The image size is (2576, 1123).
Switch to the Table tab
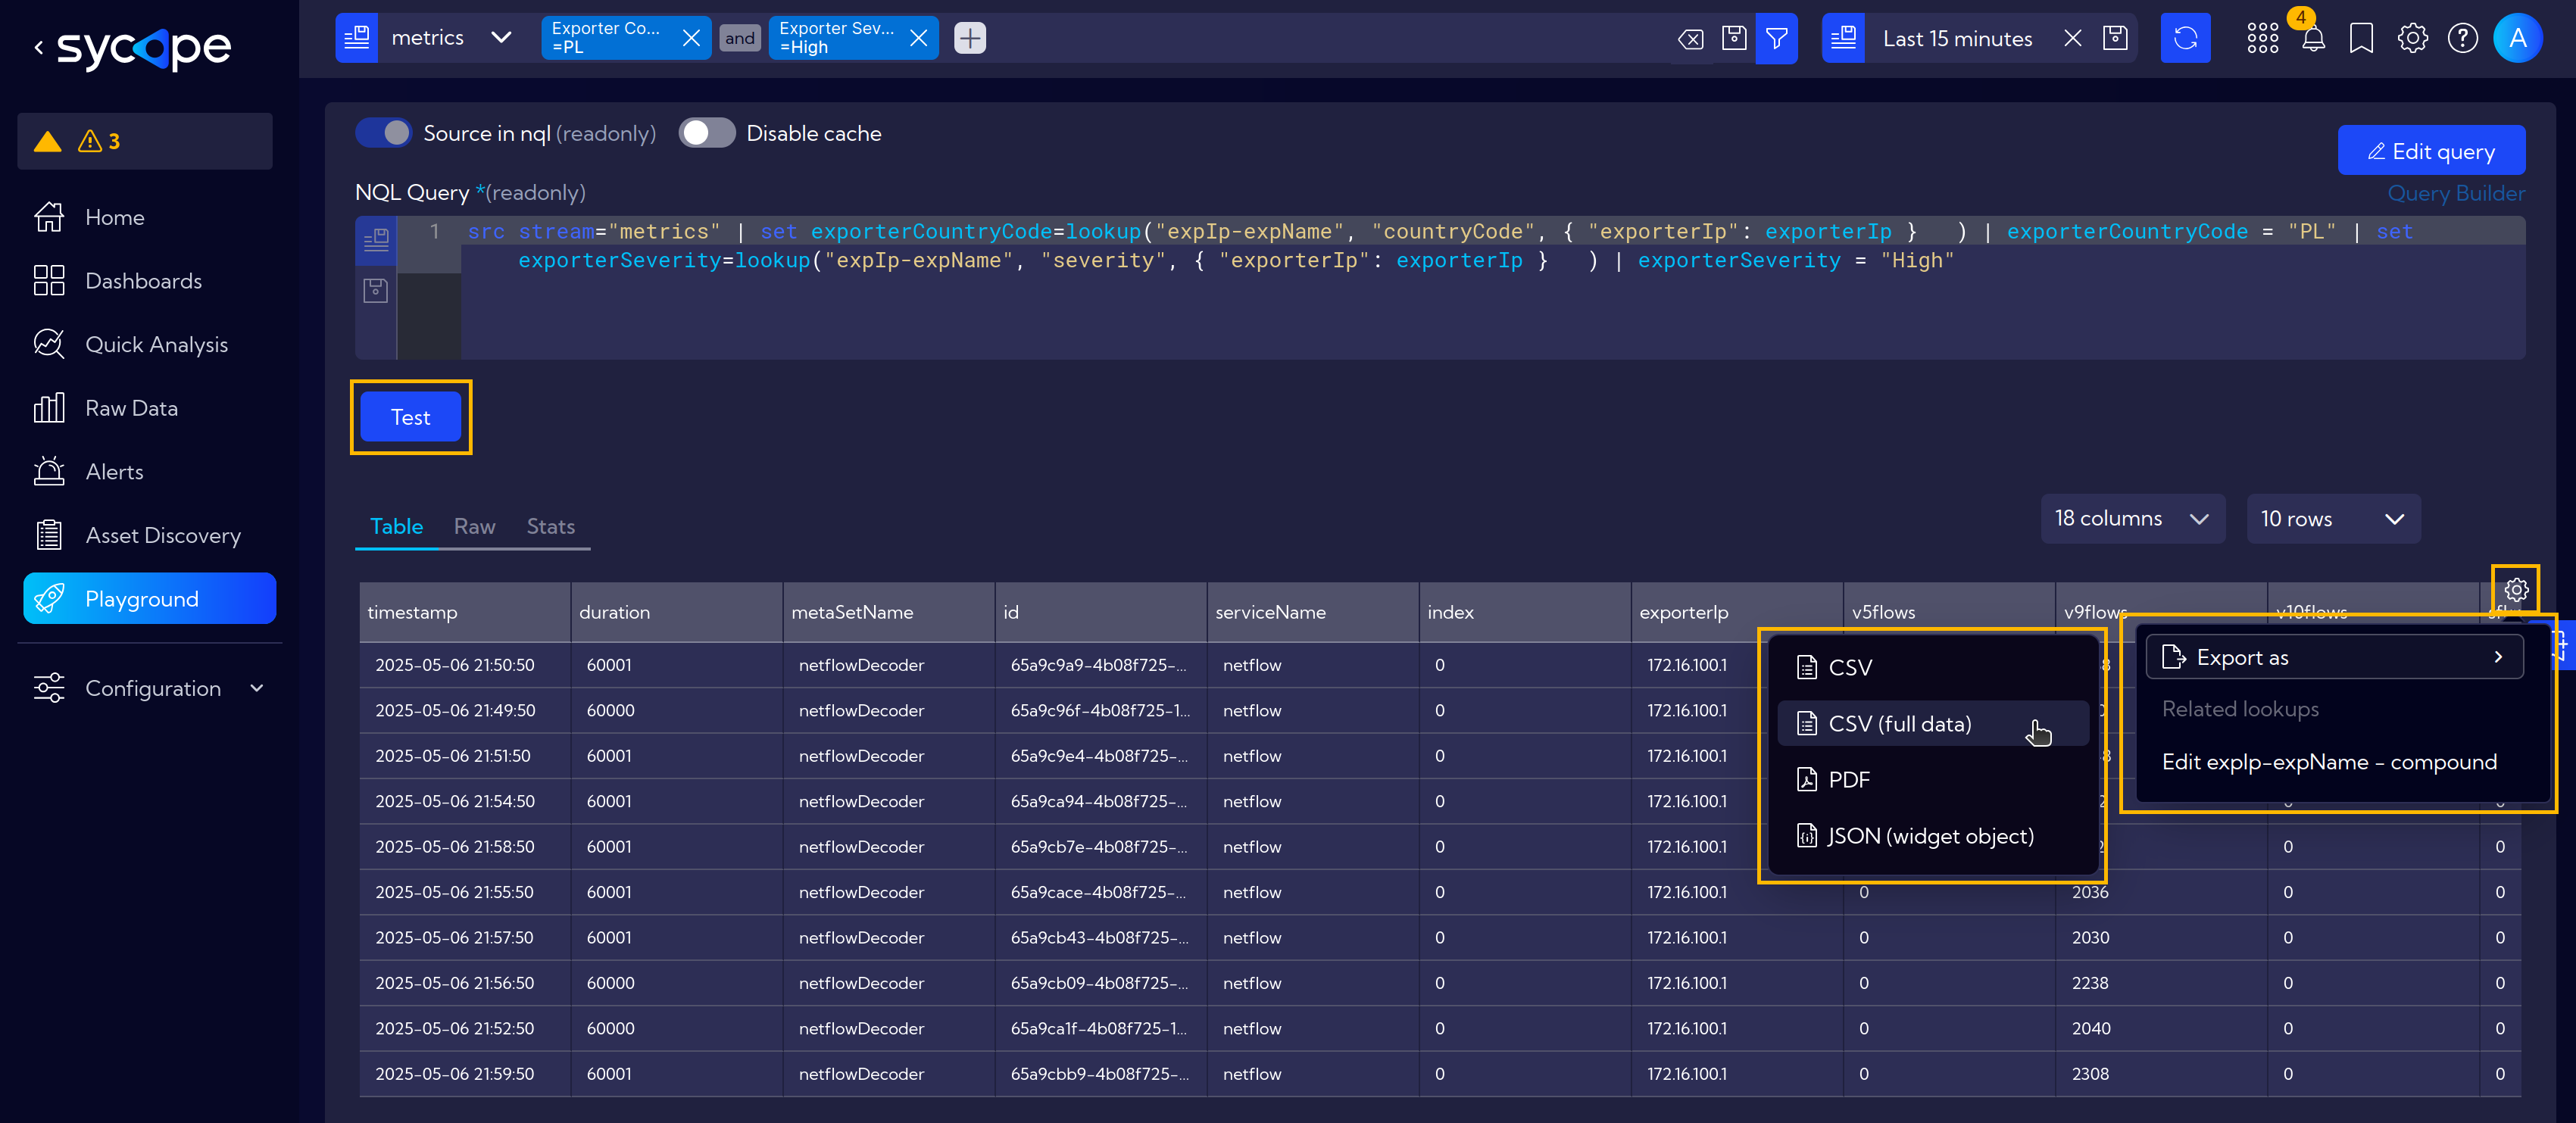(x=396, y=526)
